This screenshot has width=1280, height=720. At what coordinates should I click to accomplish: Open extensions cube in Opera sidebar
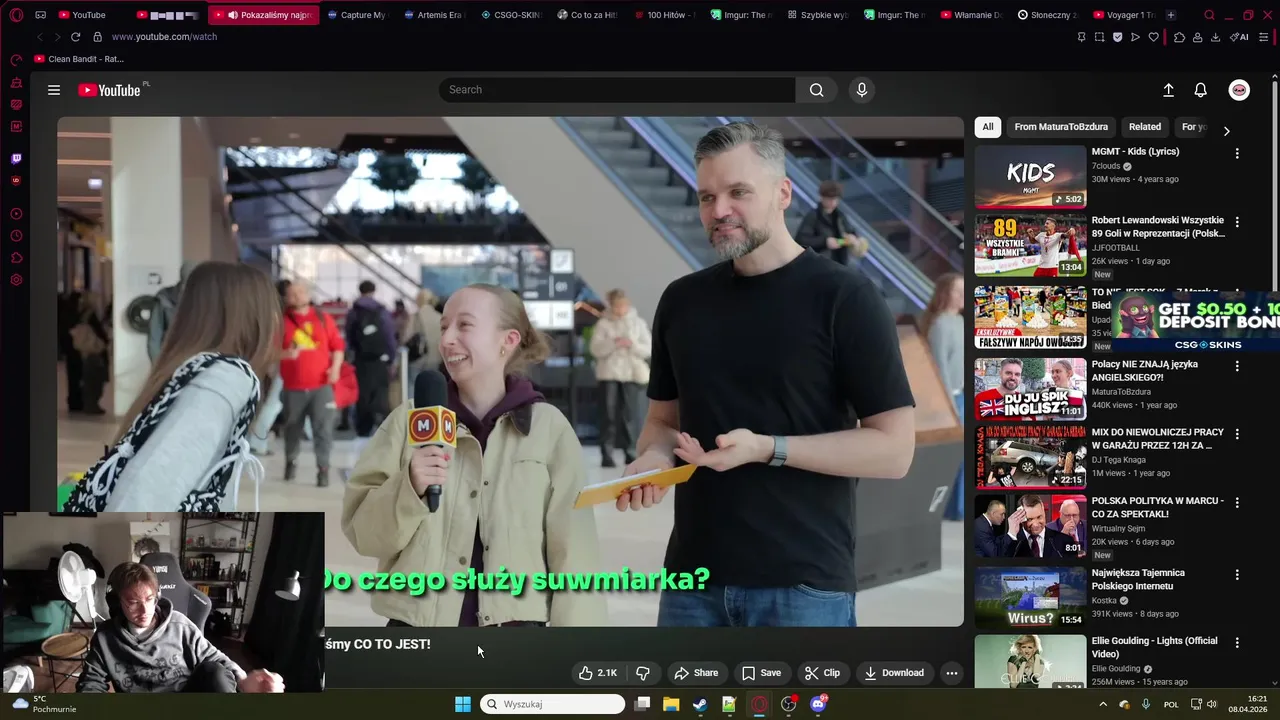click(16, 258)
